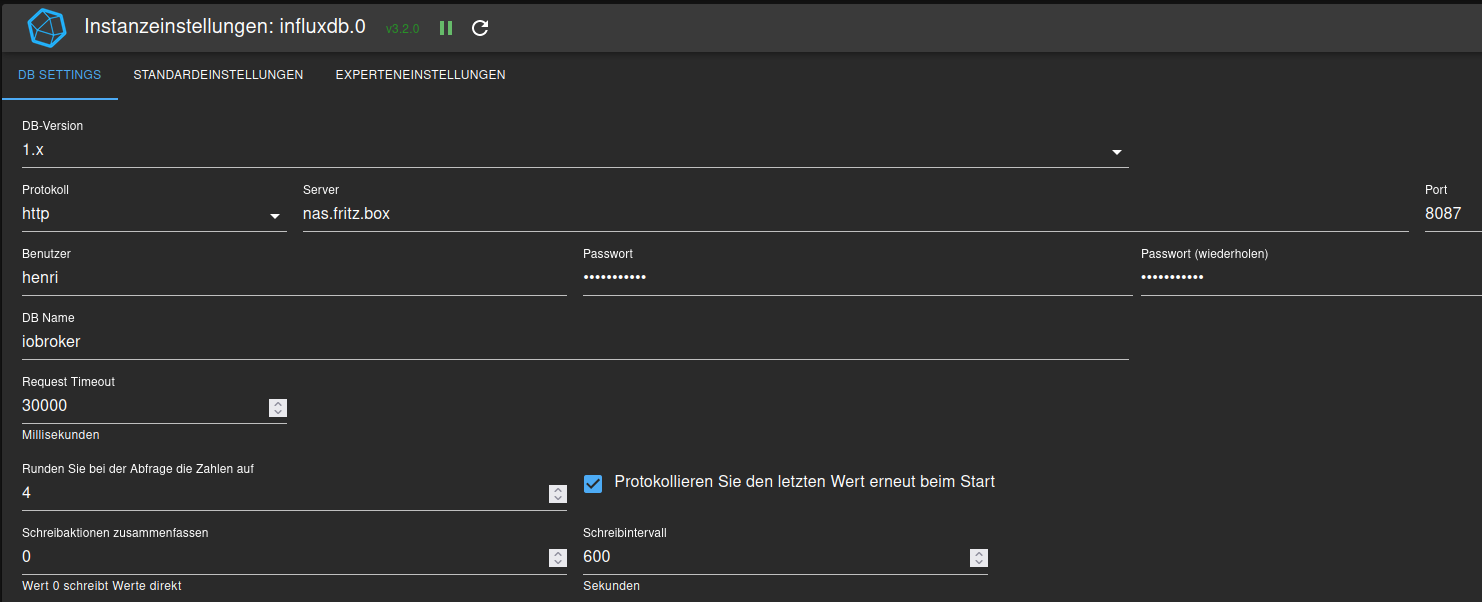Click the Port field with 8087

pos(1453,214)
